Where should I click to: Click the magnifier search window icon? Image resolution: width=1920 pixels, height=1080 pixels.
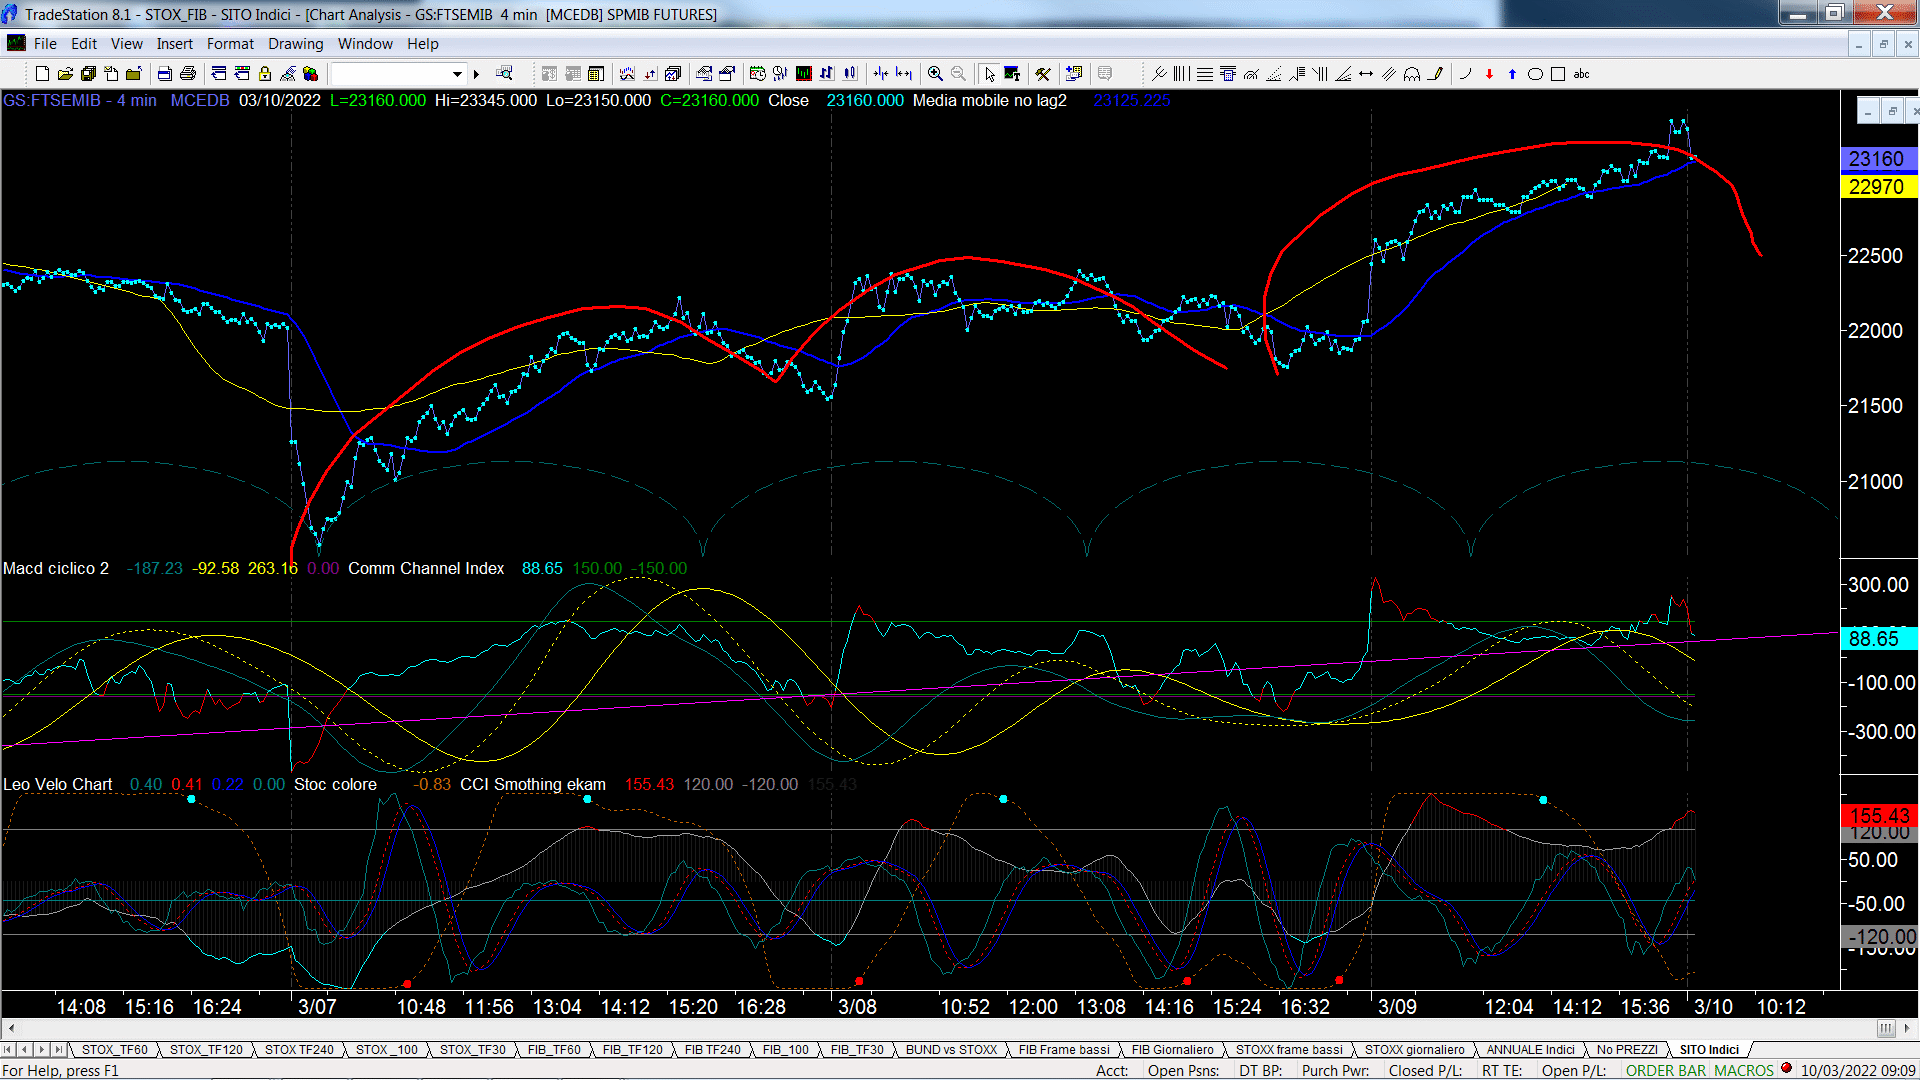(504, 74)
